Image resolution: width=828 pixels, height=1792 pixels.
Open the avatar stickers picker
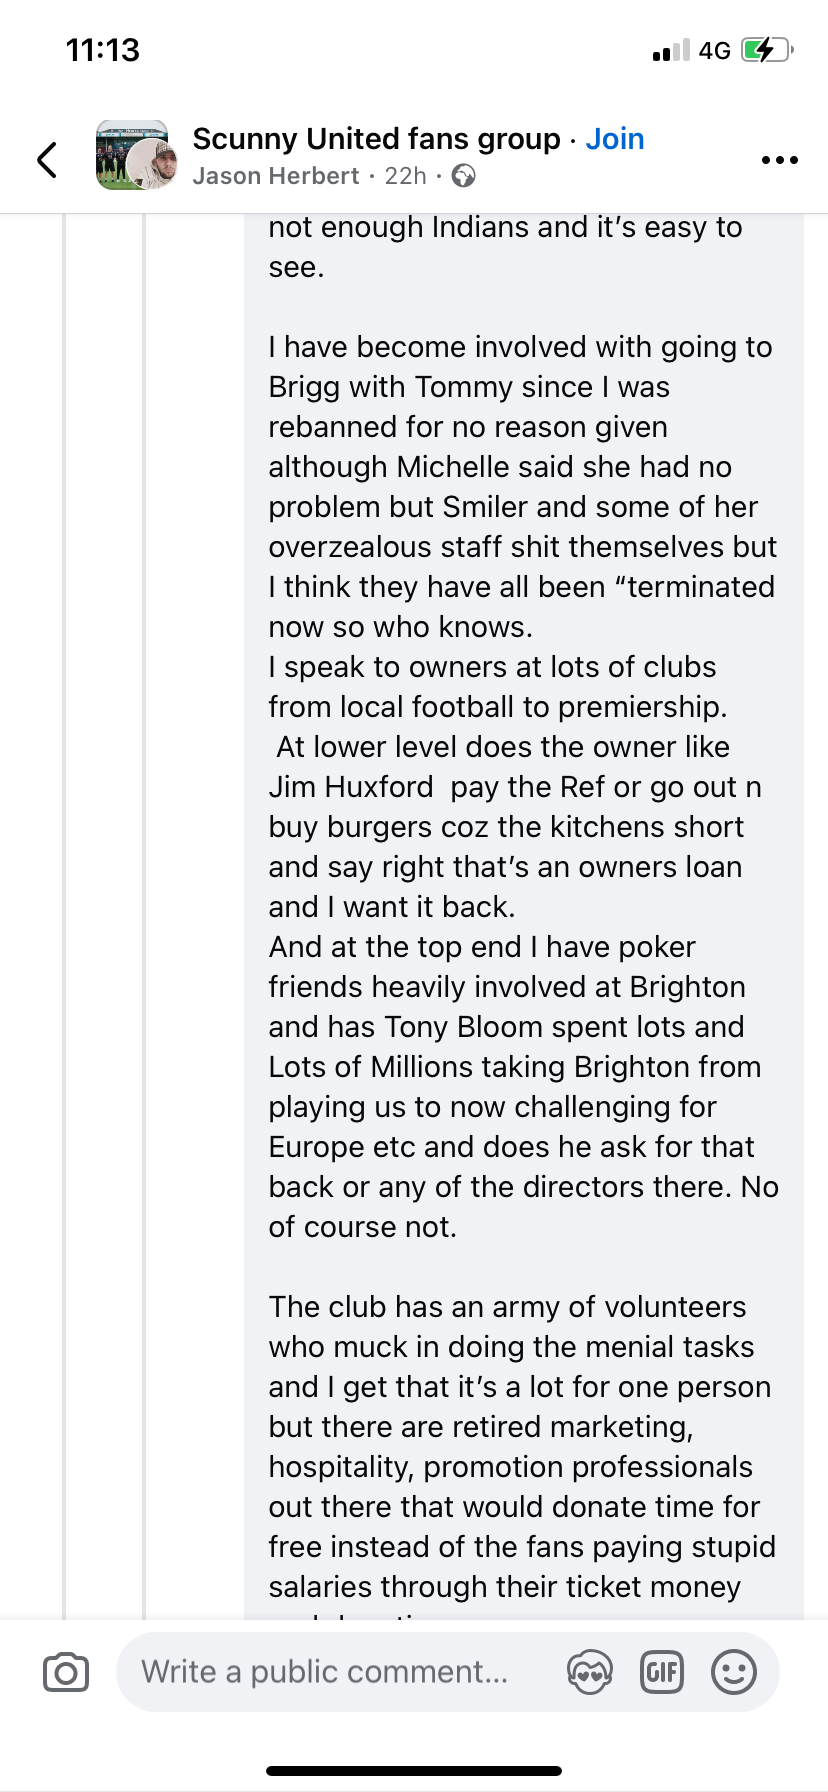click(x=589, y=1672)
